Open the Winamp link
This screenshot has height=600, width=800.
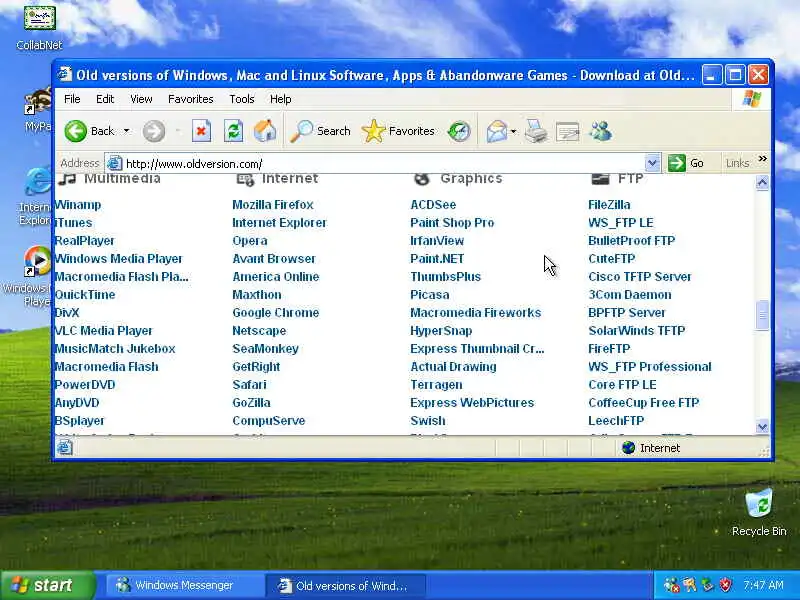tap(78, 205)
